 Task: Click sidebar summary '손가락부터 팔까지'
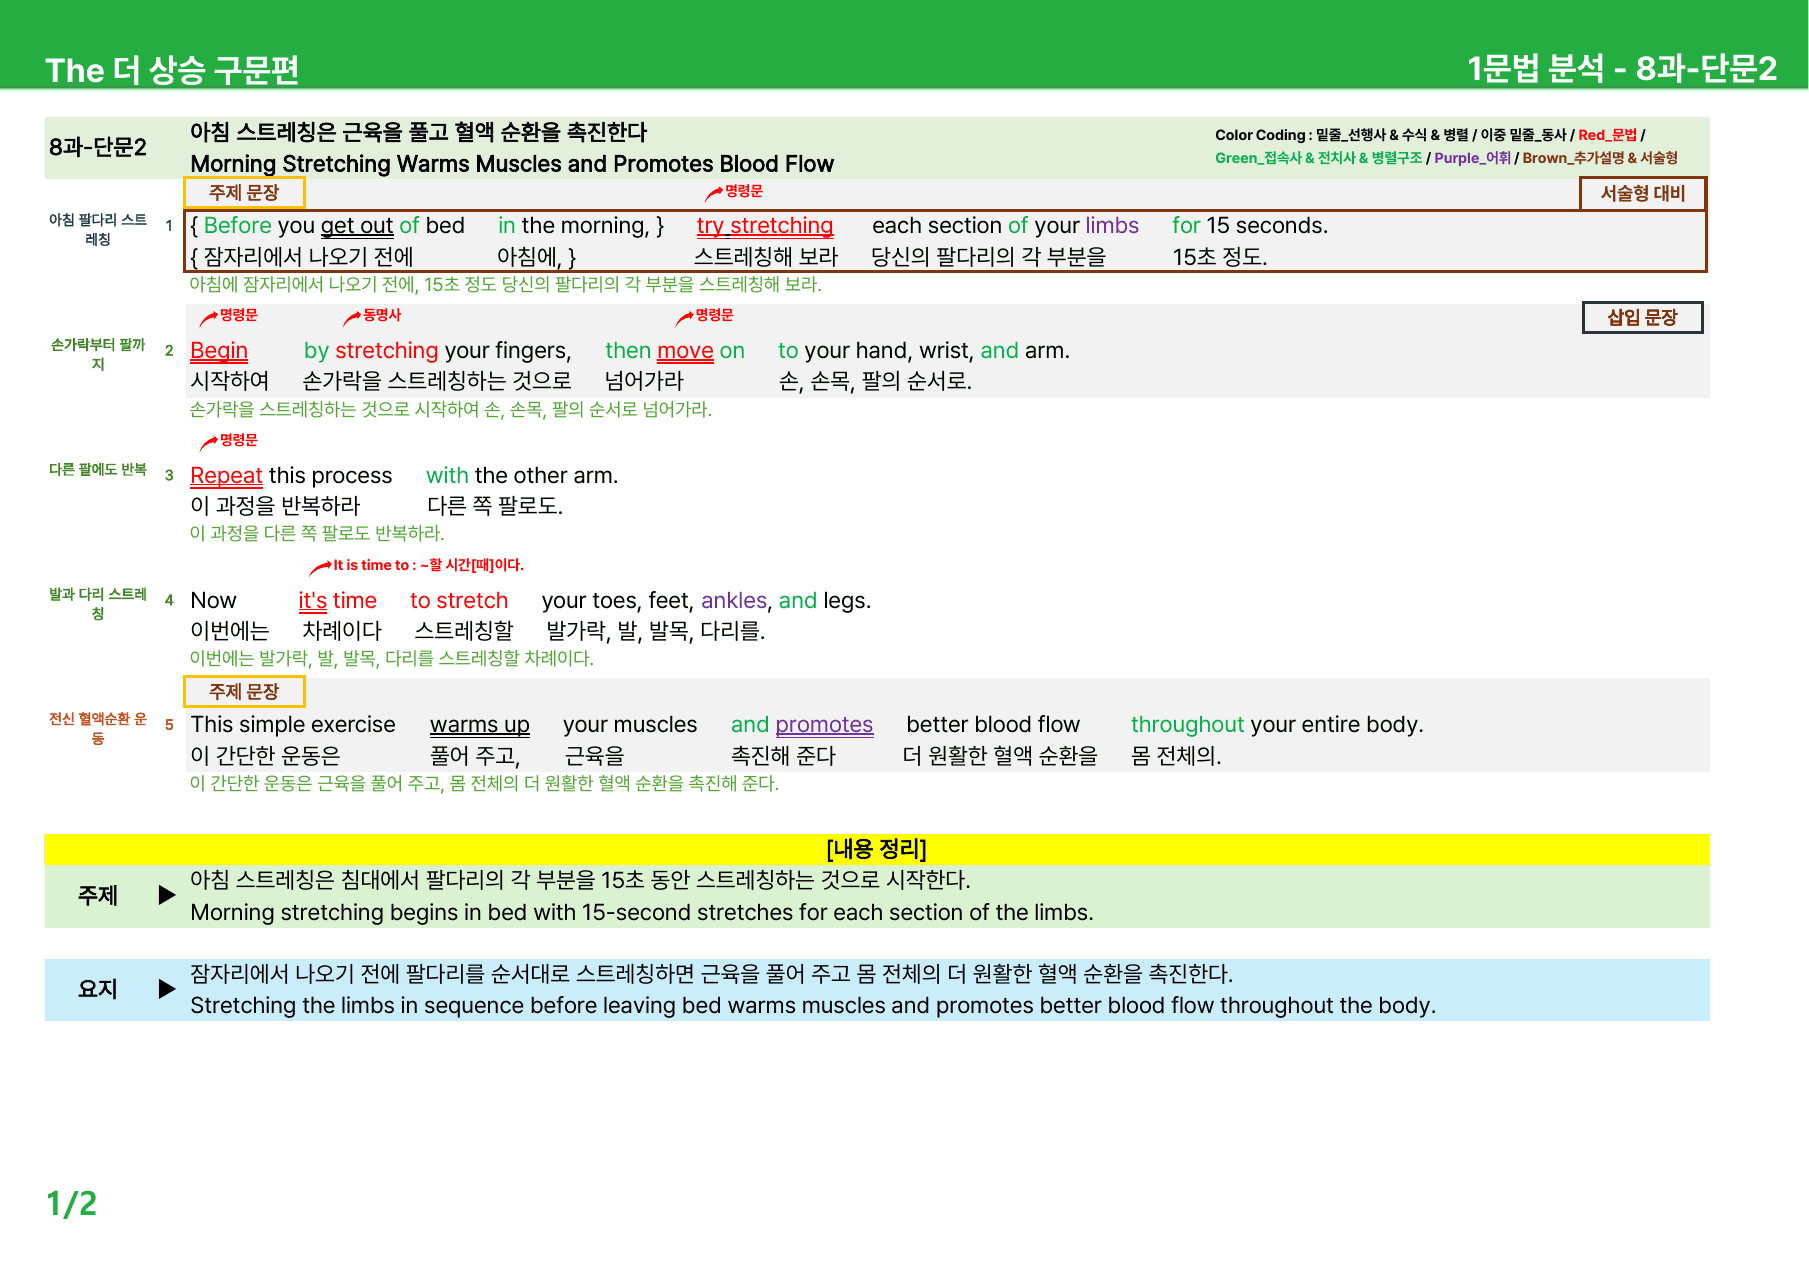coord(98,354)
